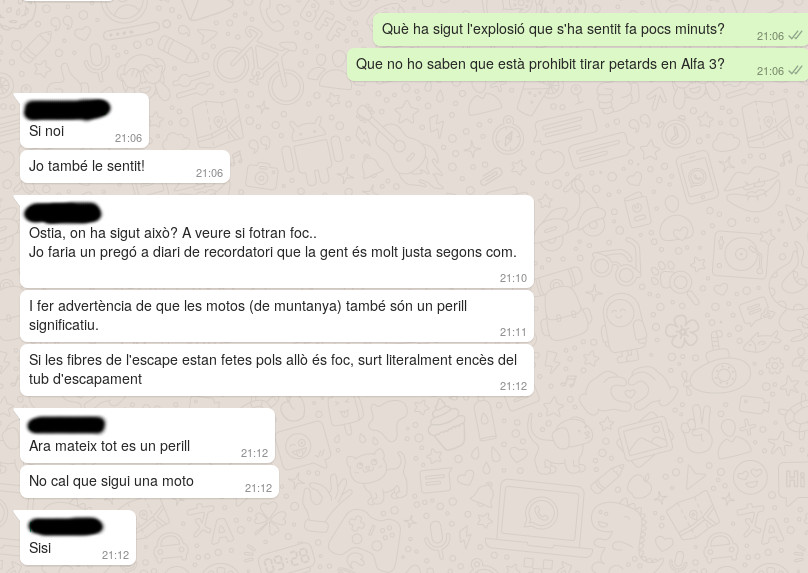Viewport: 808px width, 573px height.
Task: Click message about fibres de l'escape
Action: coord(276,370)
